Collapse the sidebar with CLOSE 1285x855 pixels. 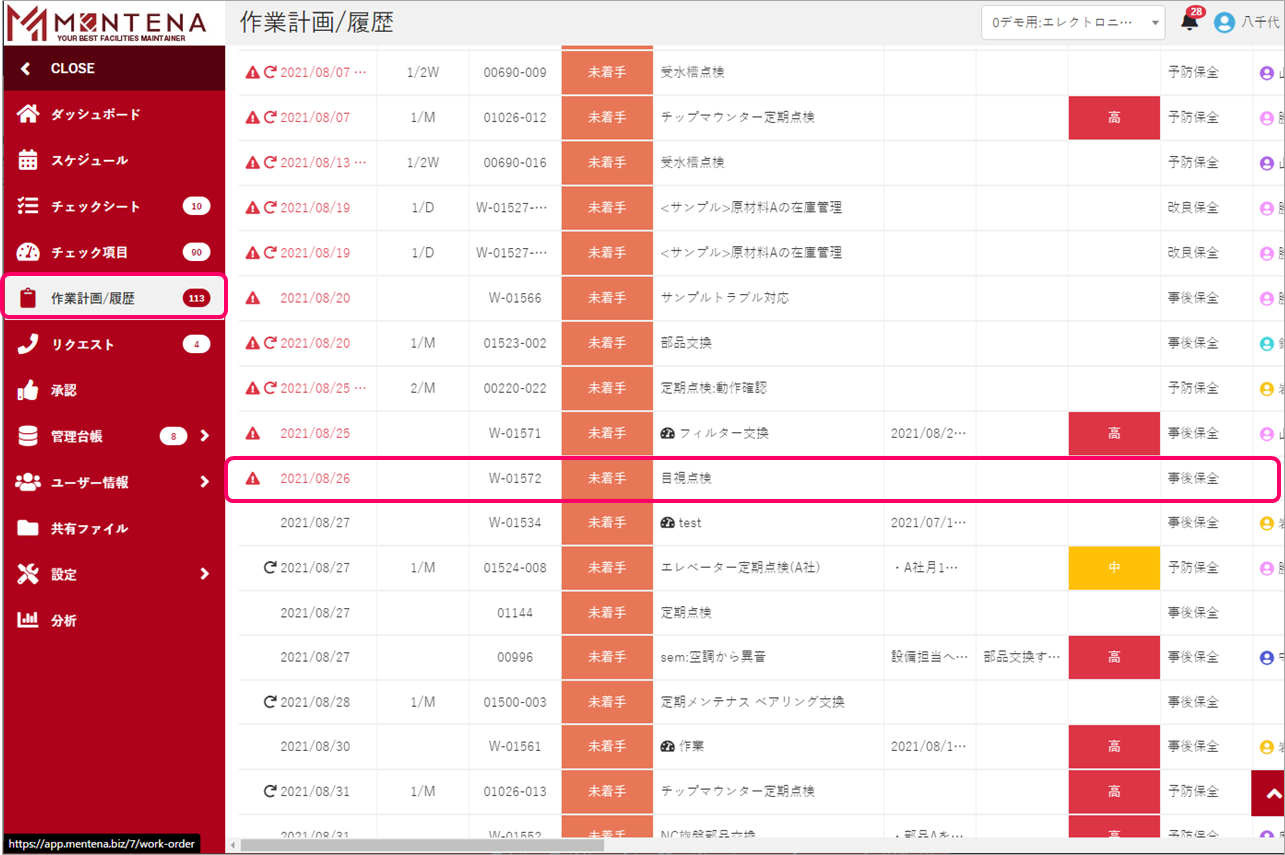coord(72,68)
